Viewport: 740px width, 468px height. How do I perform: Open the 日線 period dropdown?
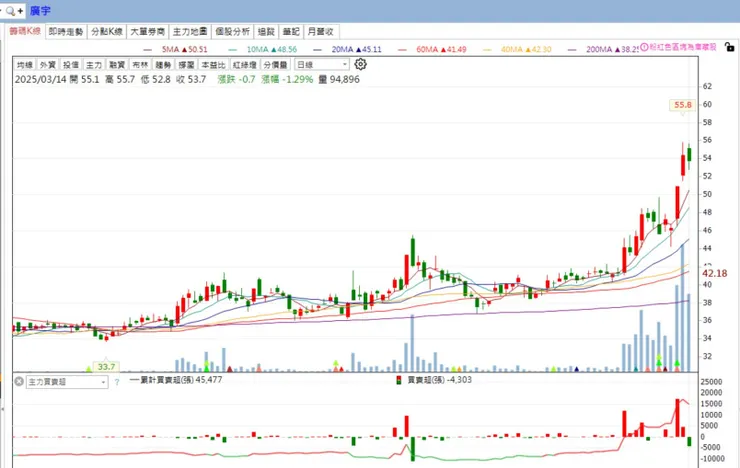pyautogui.click(x=322, y=64)
